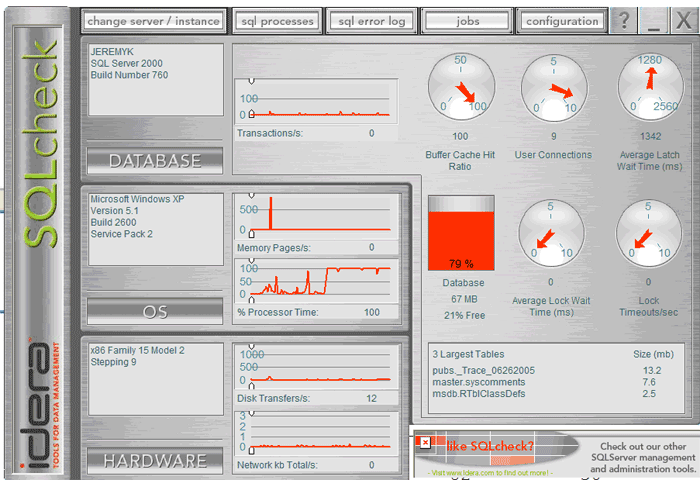This screenshot has height=480, width=700.
Task: Click the SQLcheck logo
Action: click(40, 144)
